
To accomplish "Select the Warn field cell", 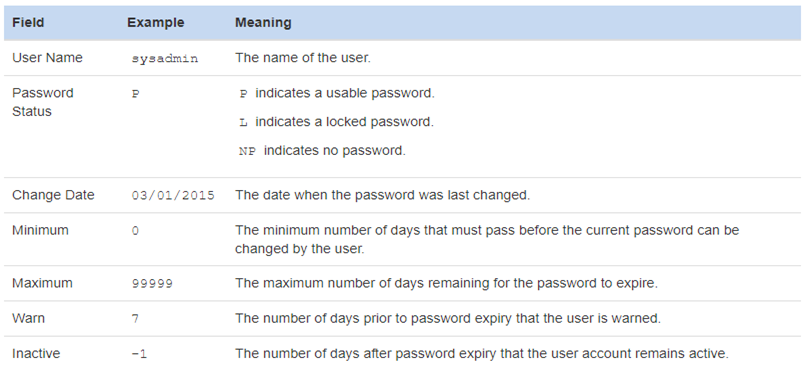I will coord(28,319).
